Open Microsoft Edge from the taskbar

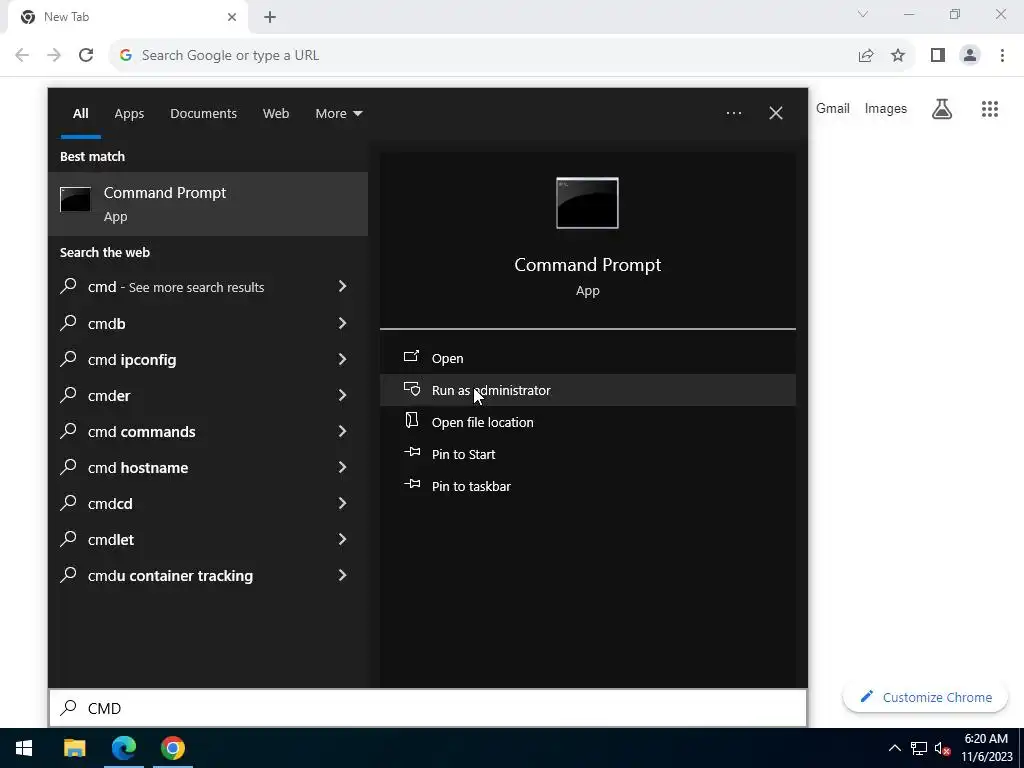tap(123, 748)
